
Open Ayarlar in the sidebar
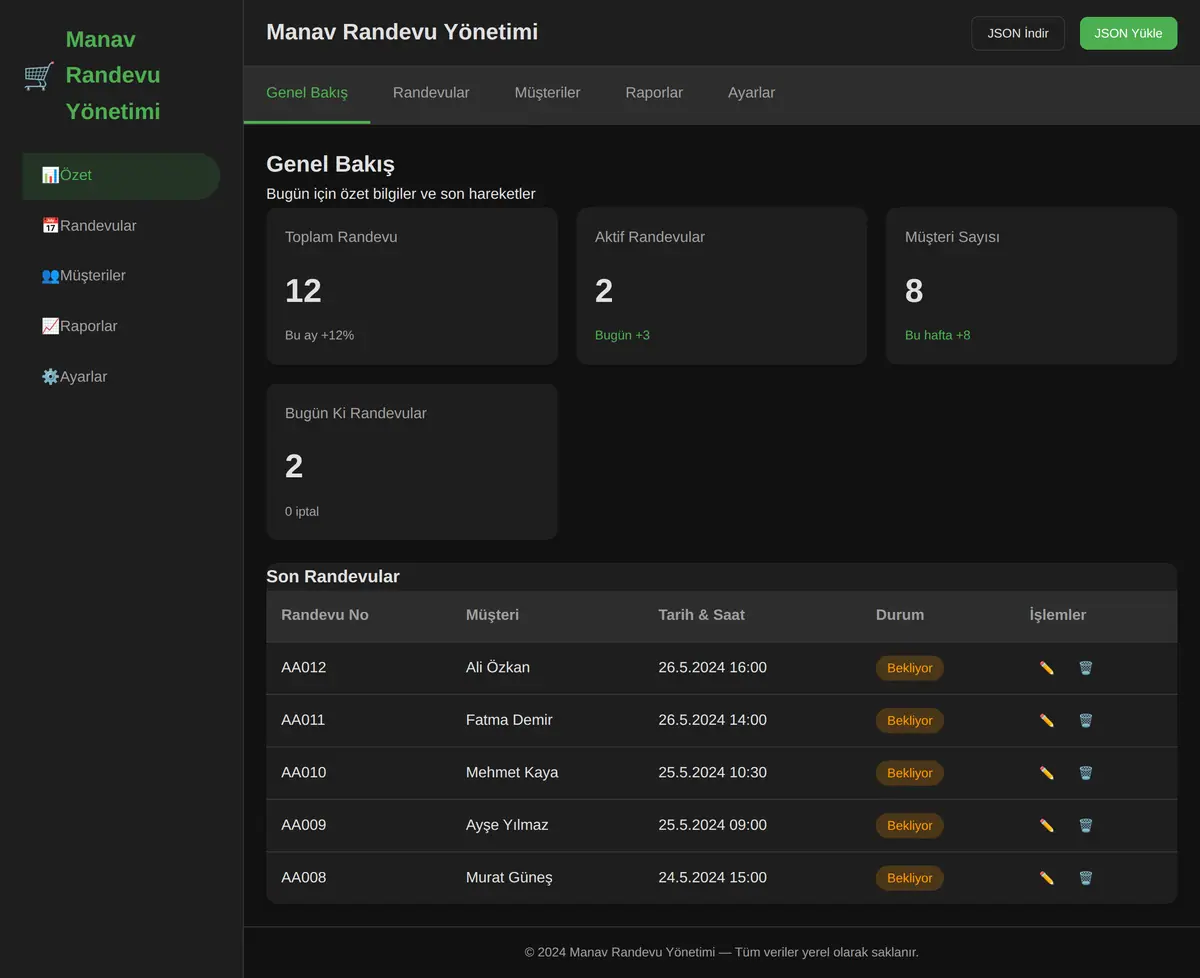pos(121,377)
